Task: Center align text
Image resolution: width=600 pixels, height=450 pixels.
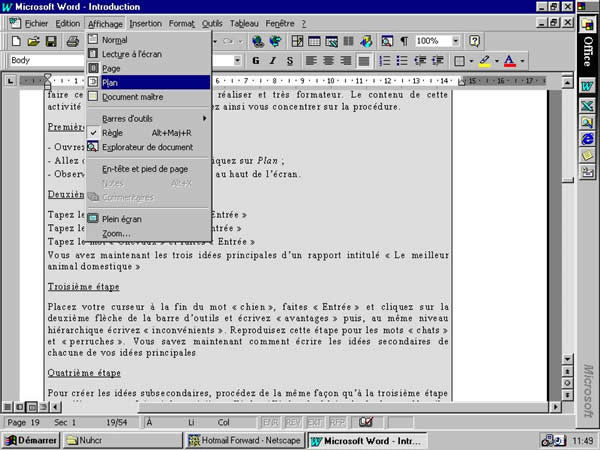Action: pos(328,60)
